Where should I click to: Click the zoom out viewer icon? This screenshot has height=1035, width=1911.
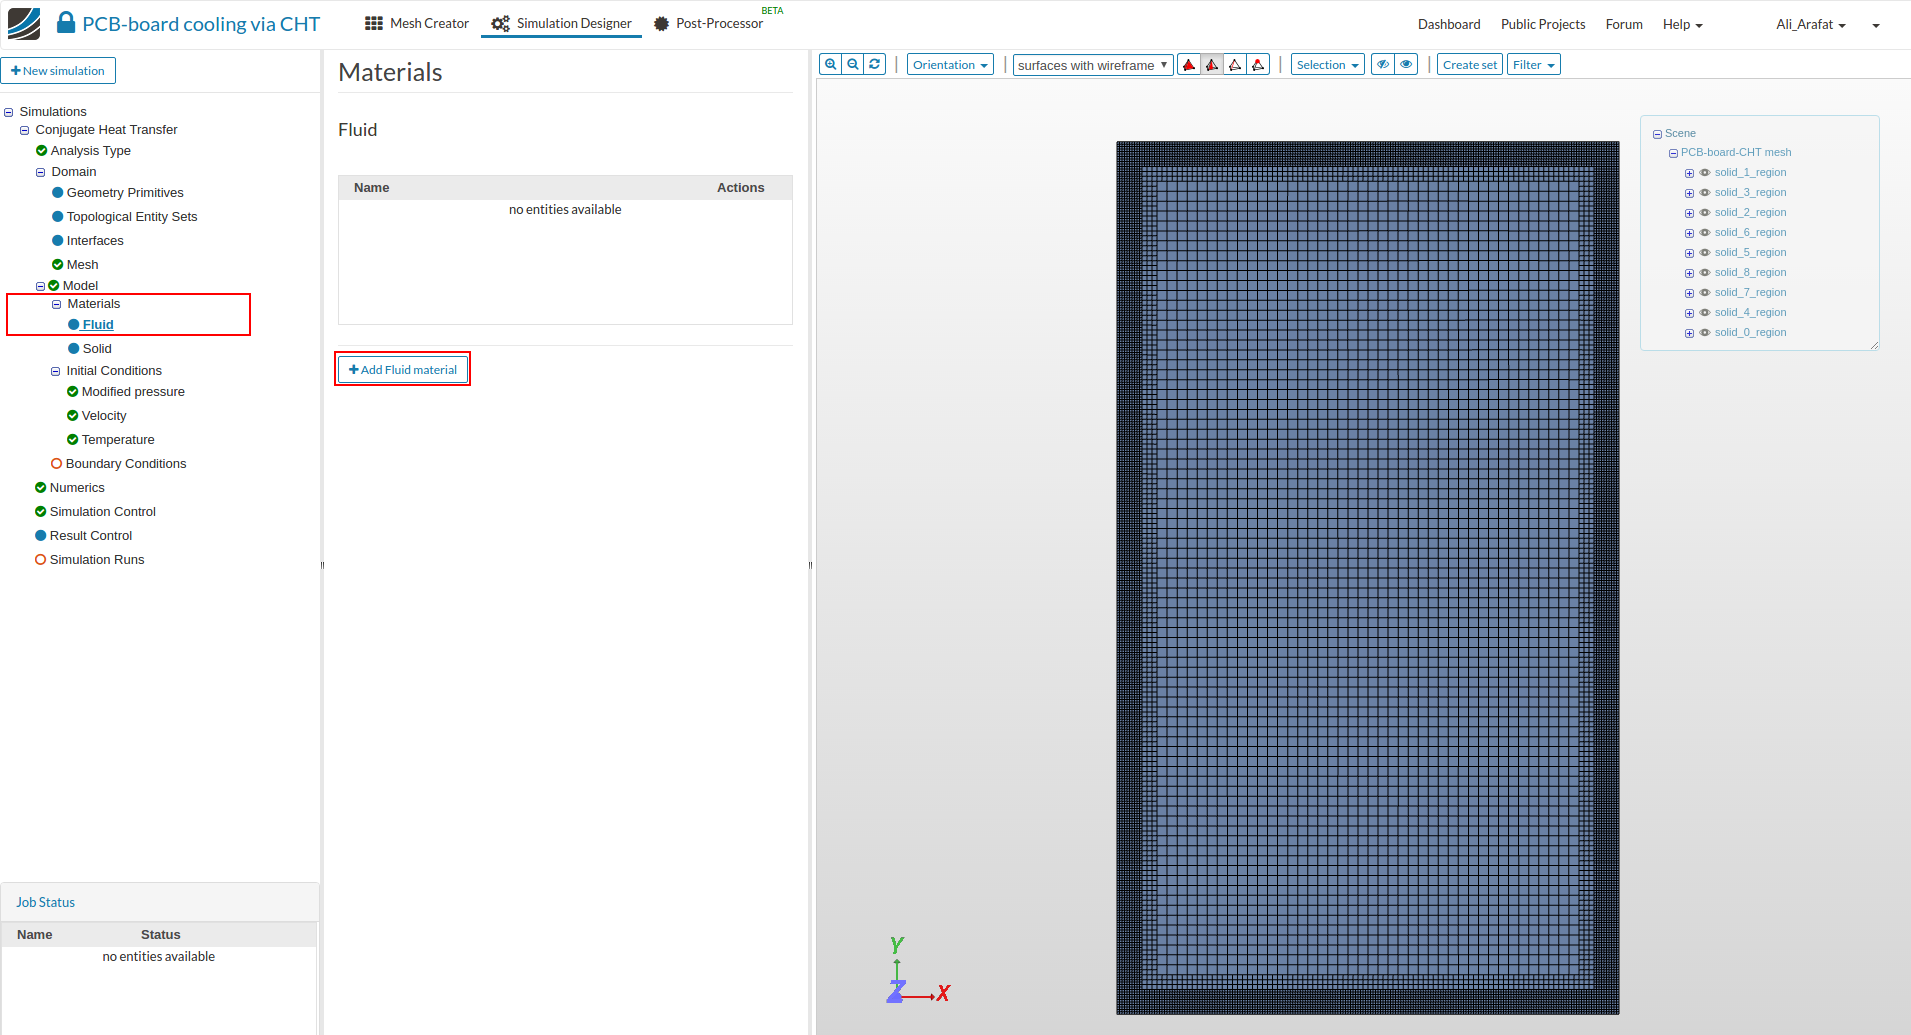pyautogui.click(x=853, y=64)
